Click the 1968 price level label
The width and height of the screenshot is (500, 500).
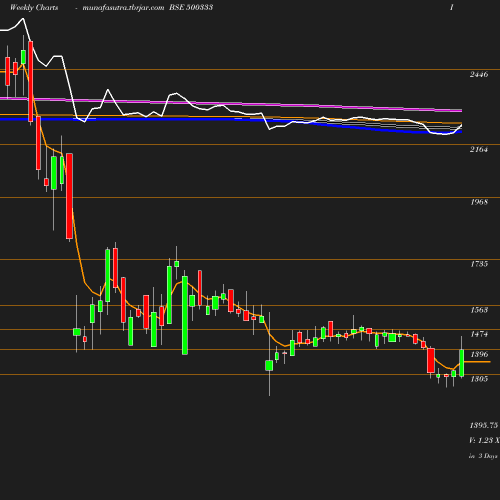[x=479, y=202]
